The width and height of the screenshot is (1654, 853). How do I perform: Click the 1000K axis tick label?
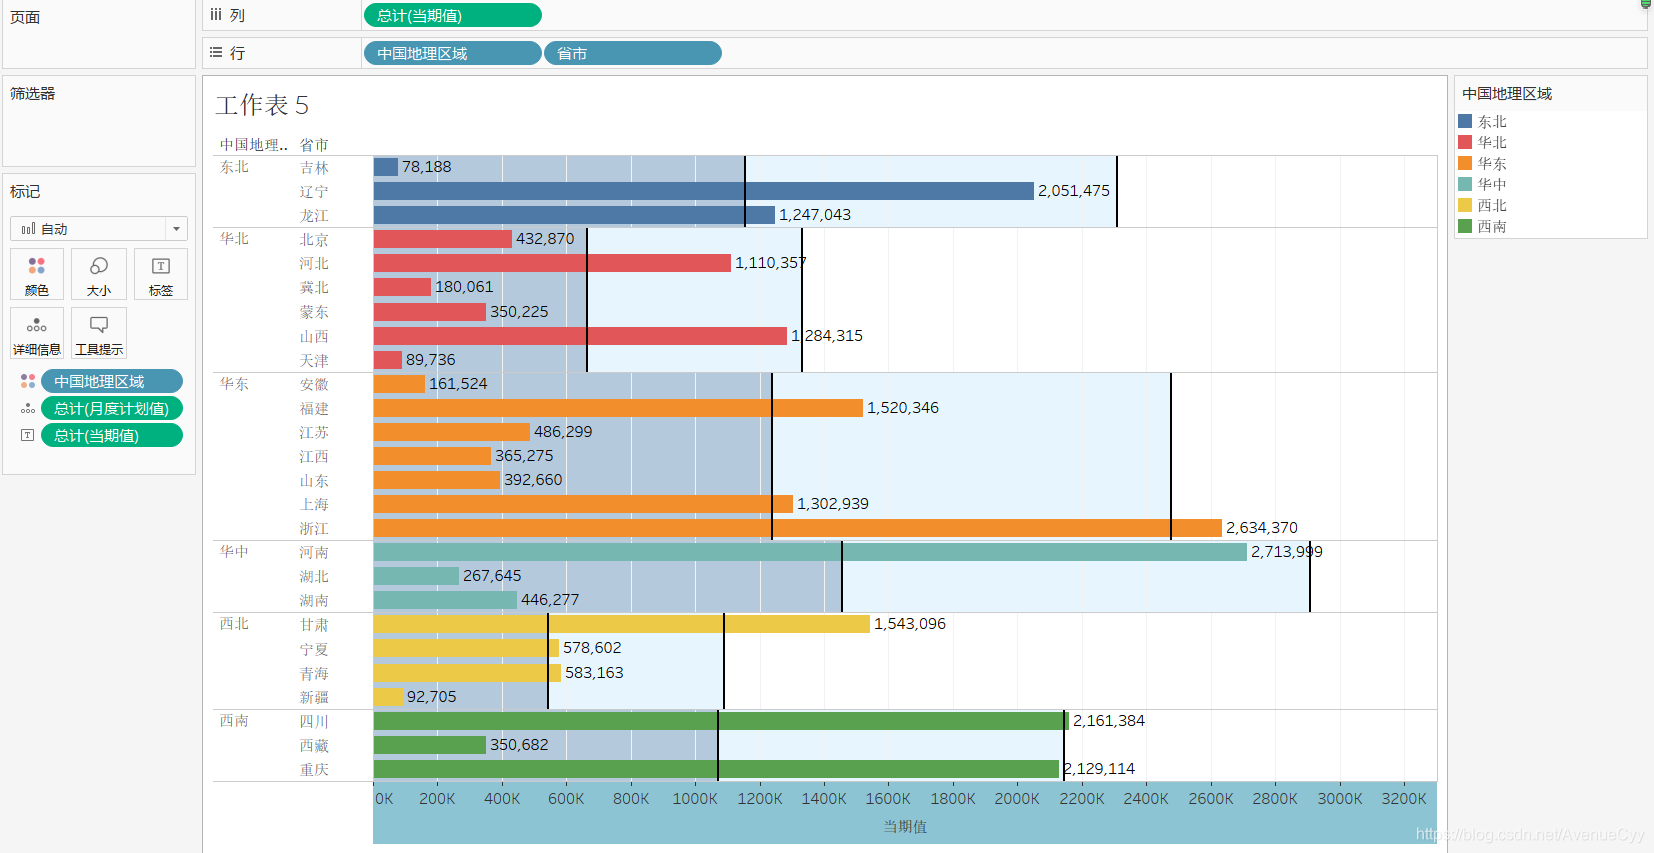tap(695, 799)
